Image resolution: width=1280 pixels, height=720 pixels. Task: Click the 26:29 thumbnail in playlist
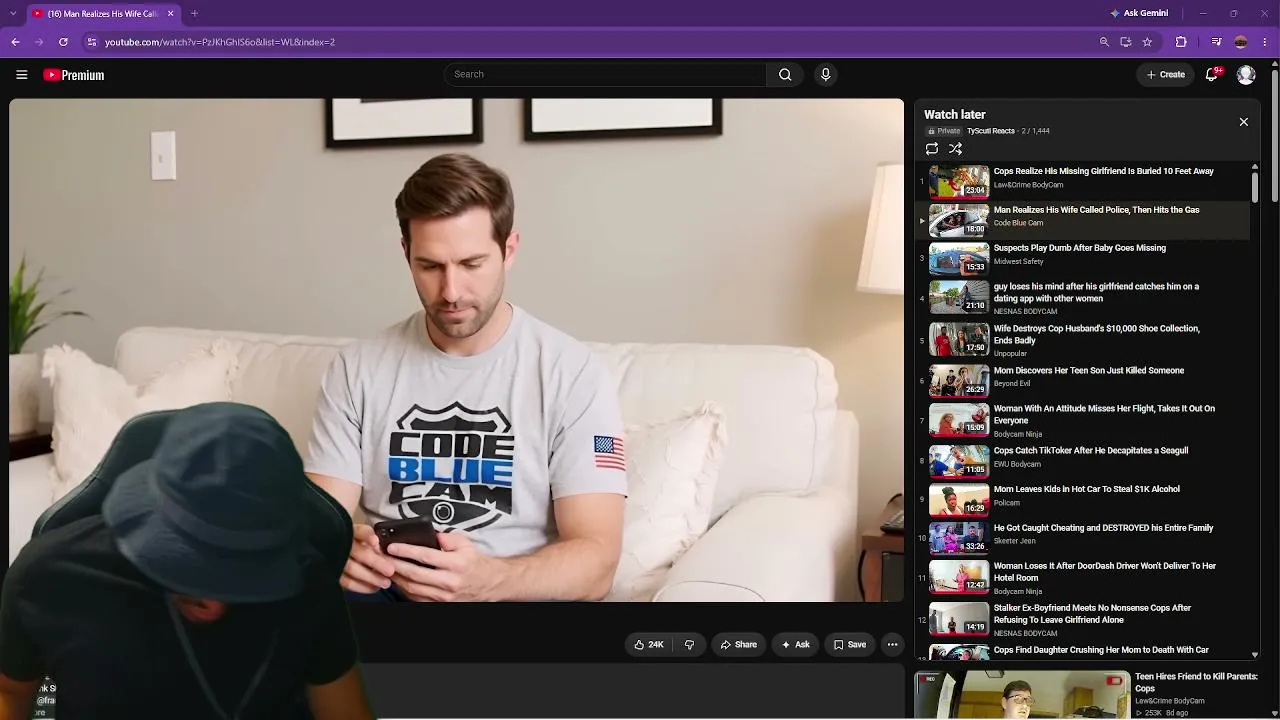959,382
